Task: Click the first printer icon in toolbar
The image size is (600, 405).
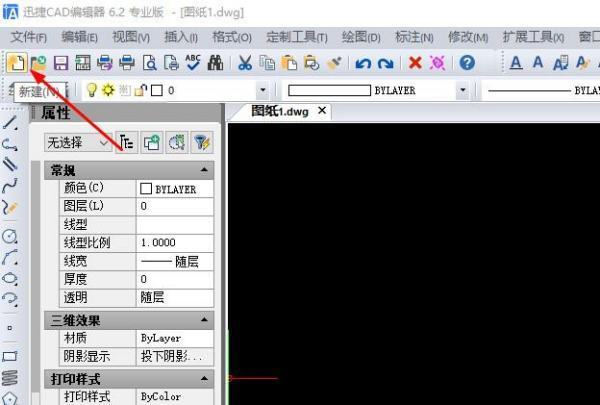Action: click(104, 63)
